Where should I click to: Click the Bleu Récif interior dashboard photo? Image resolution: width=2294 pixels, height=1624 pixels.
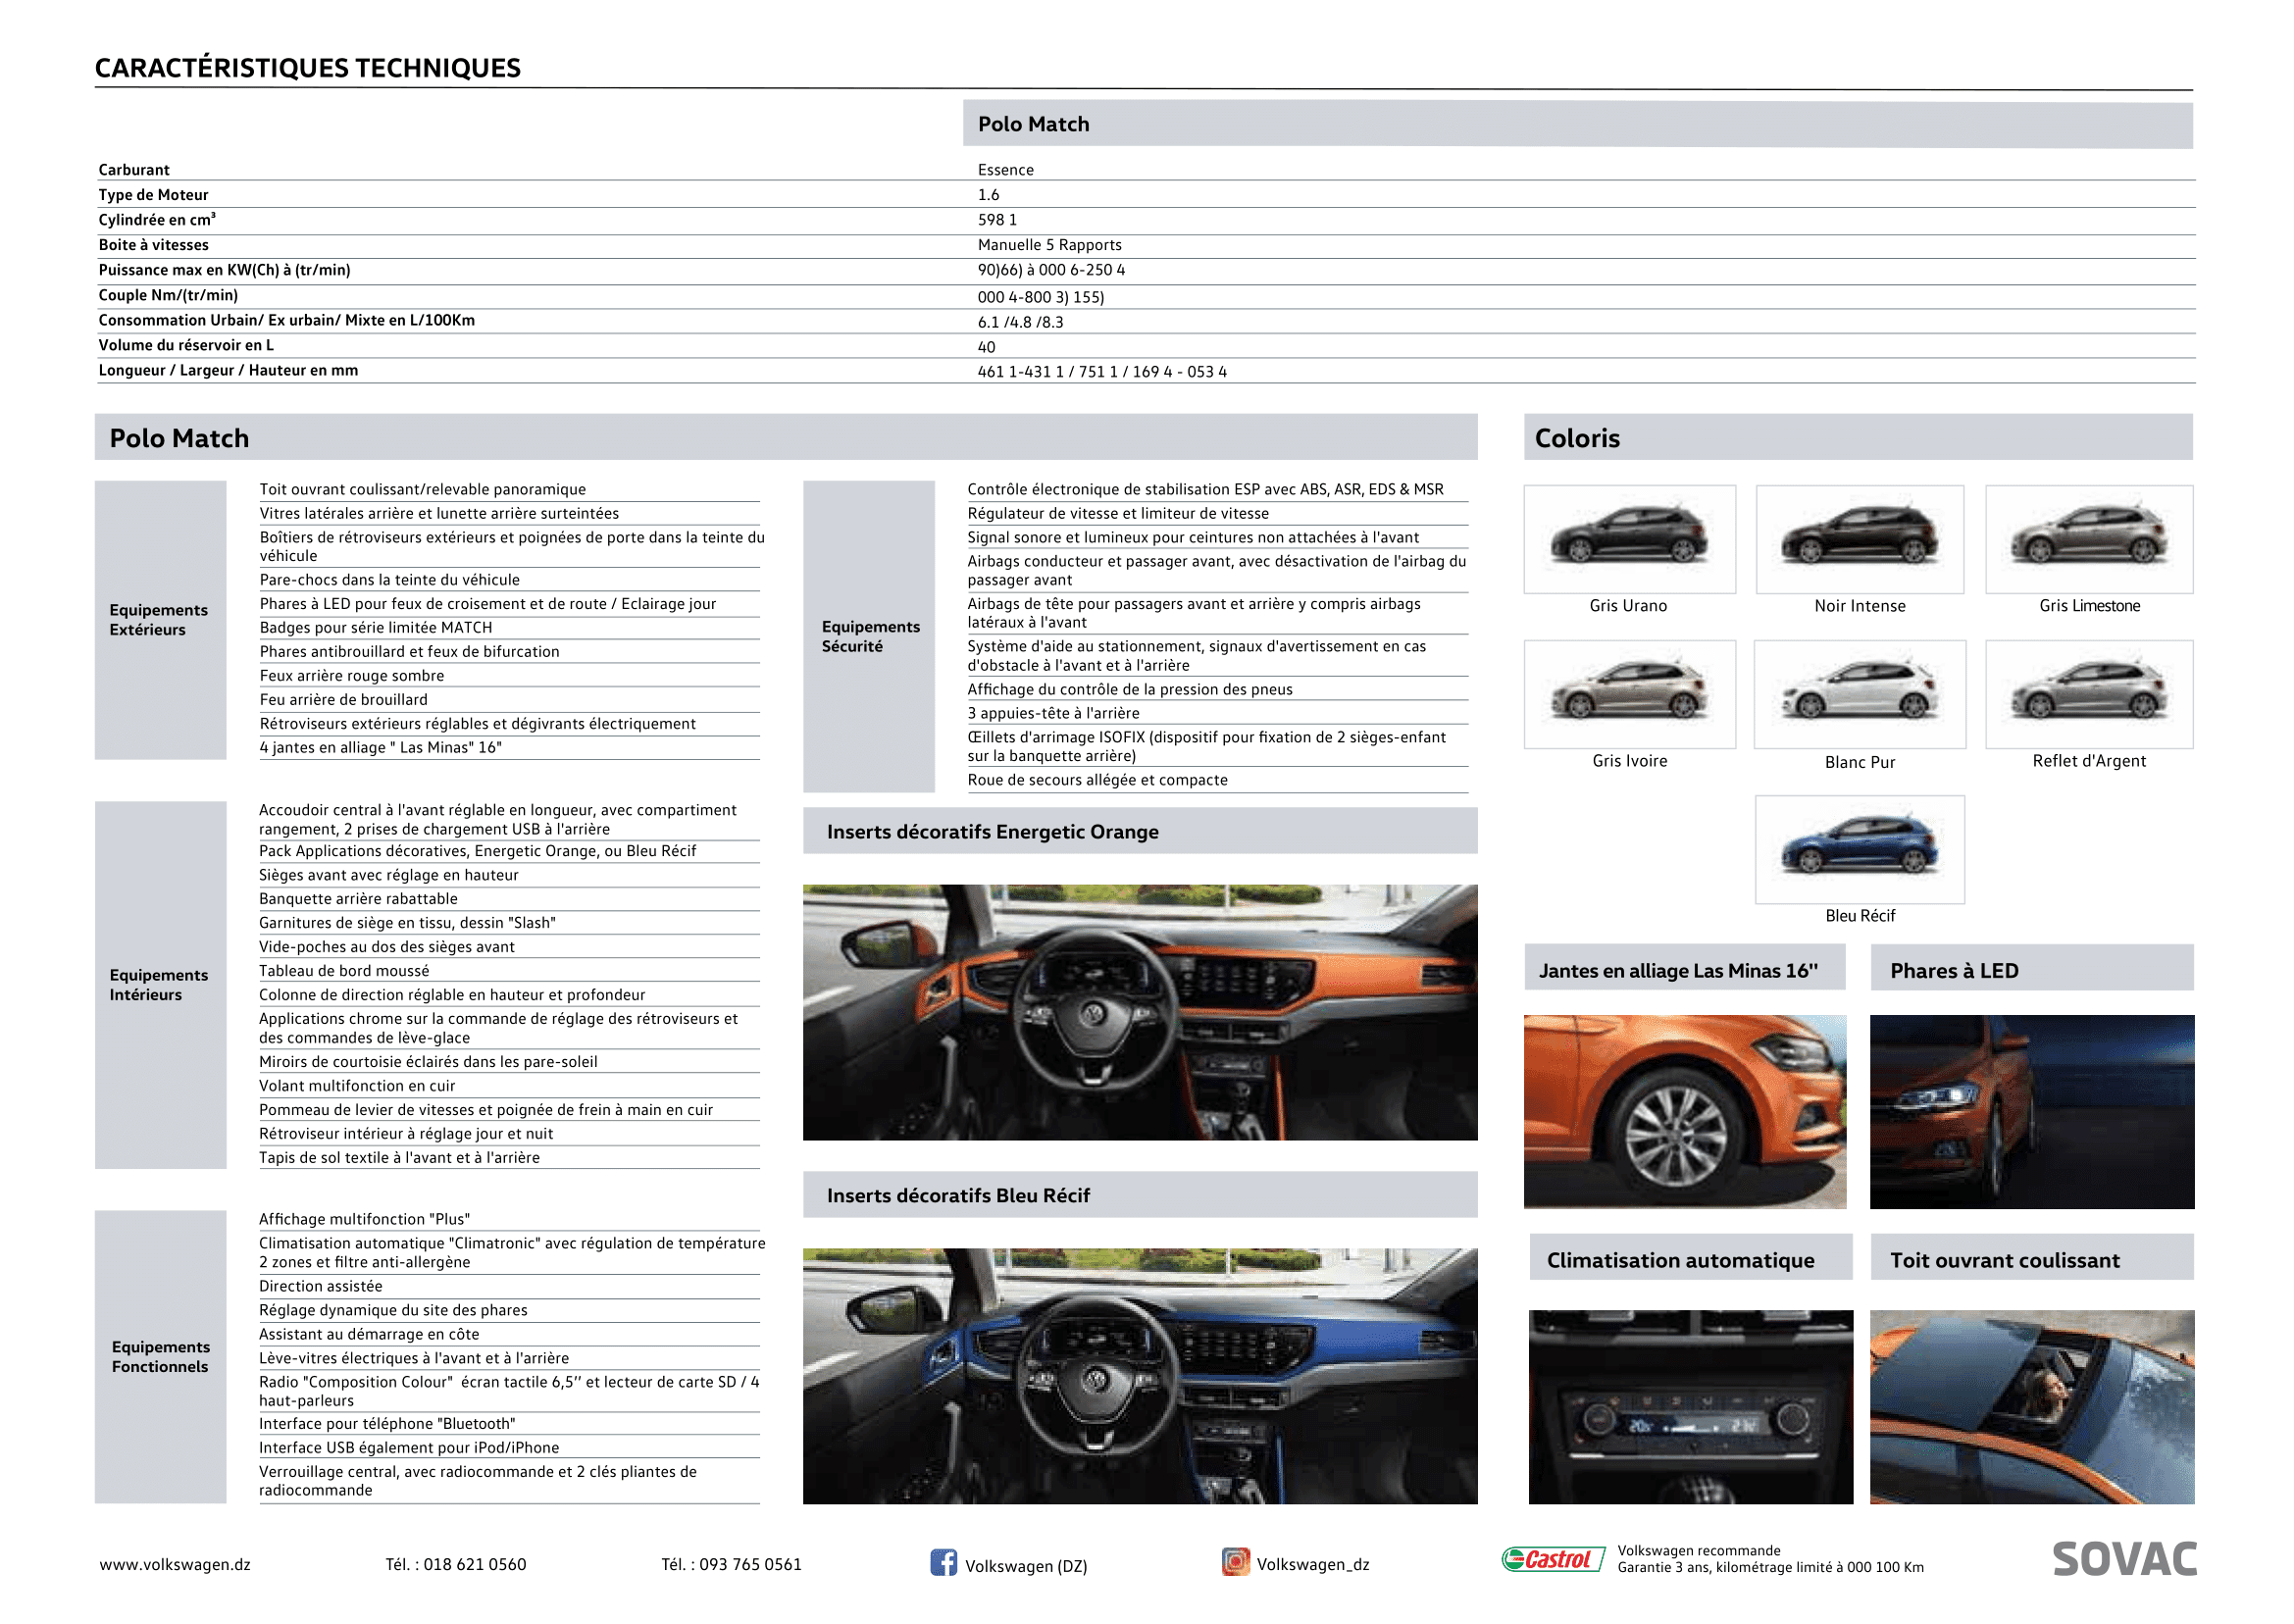1139,1375
